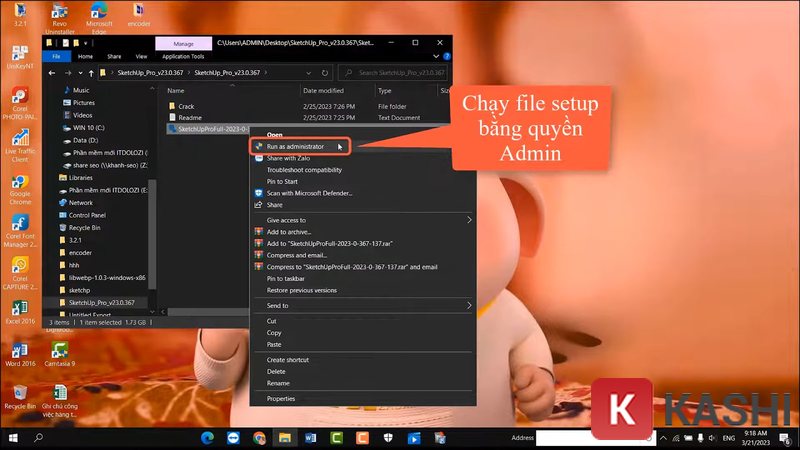Click the taskbar search icon

click(38, 438)
